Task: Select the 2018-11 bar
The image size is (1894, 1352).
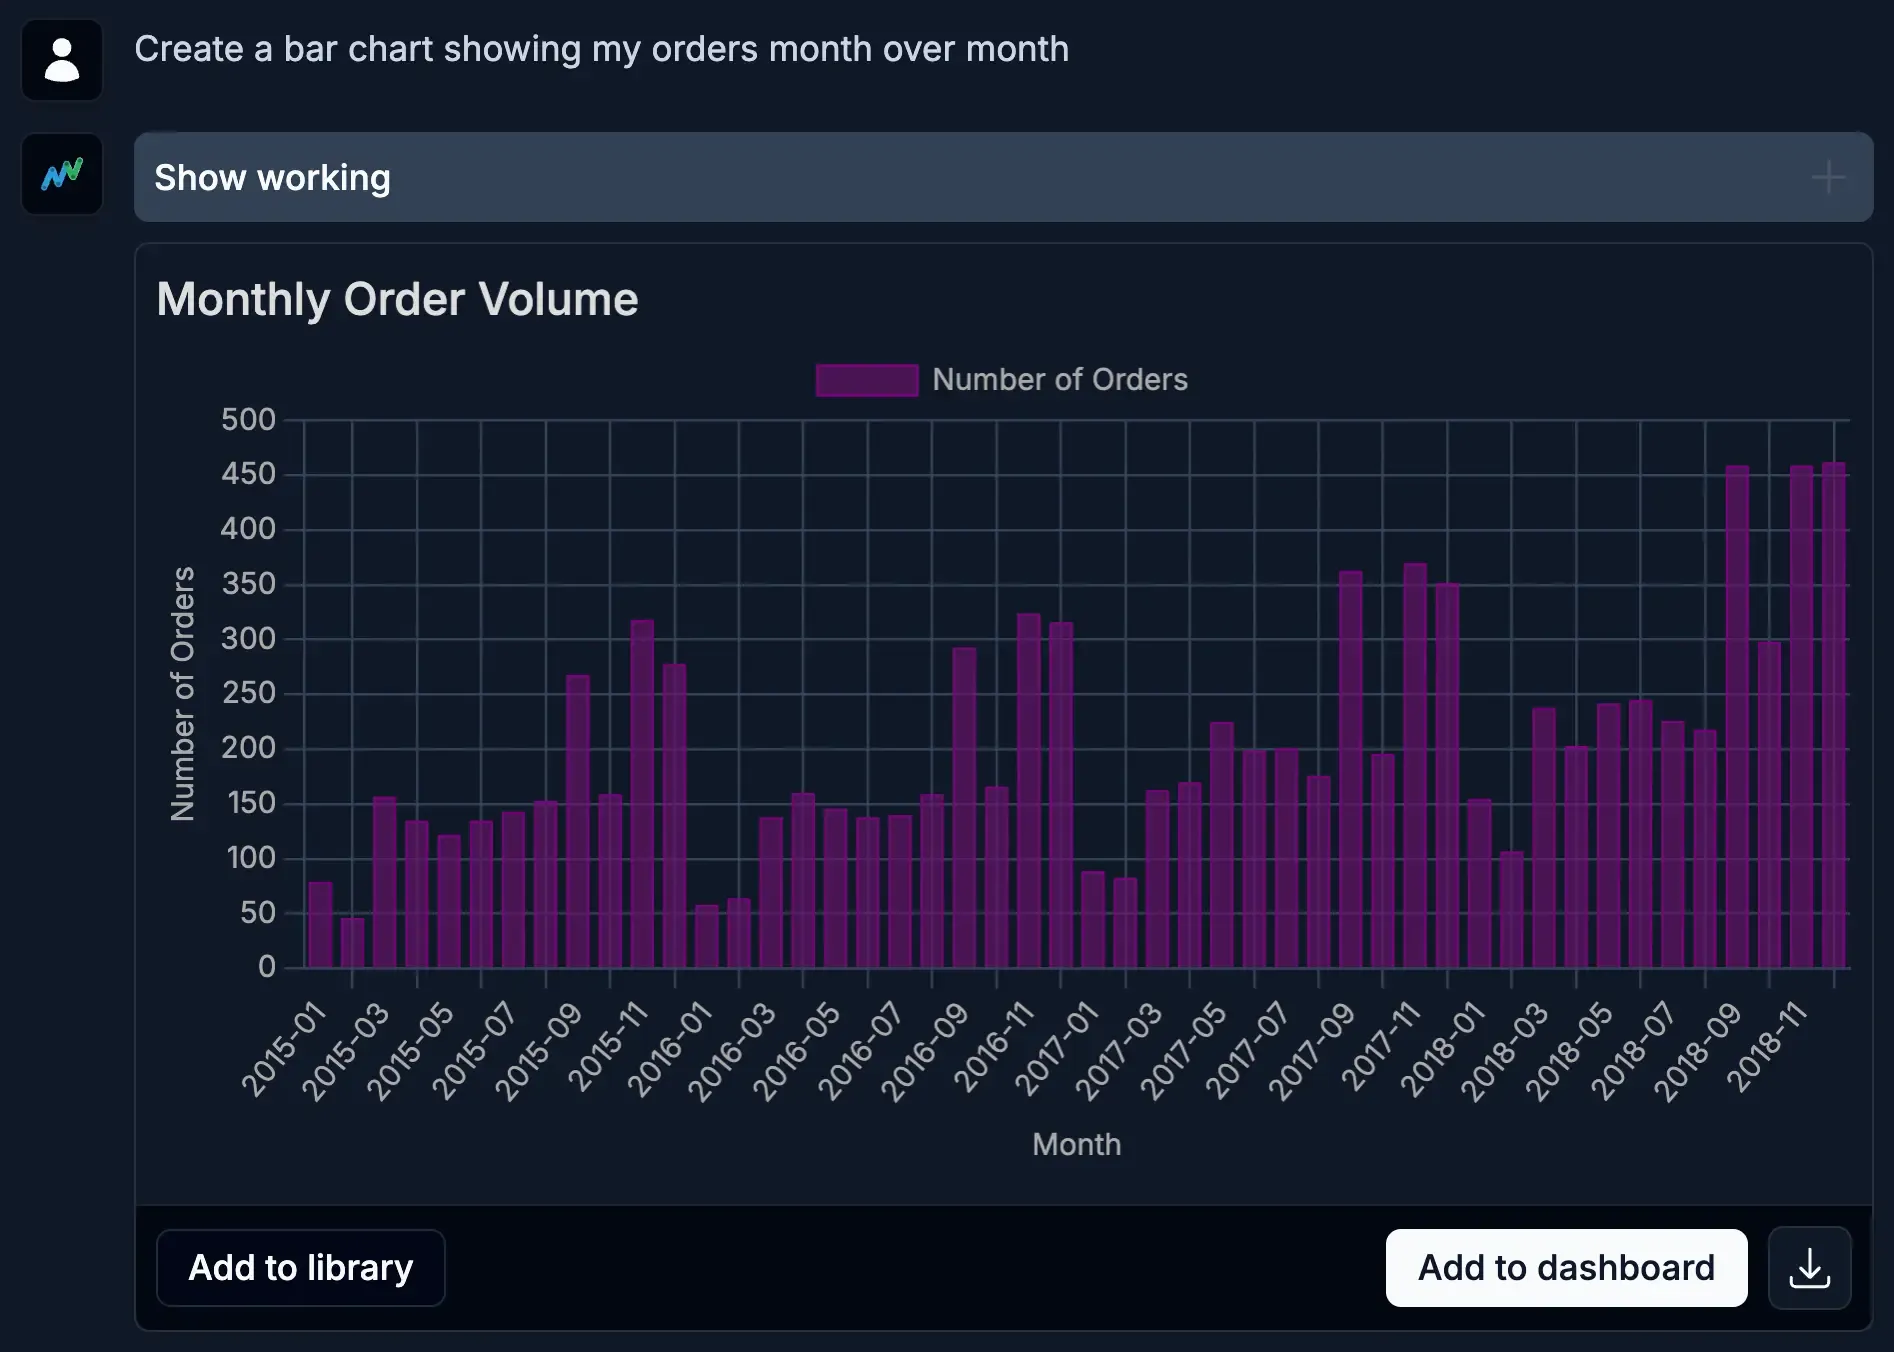Action: 1801,716
